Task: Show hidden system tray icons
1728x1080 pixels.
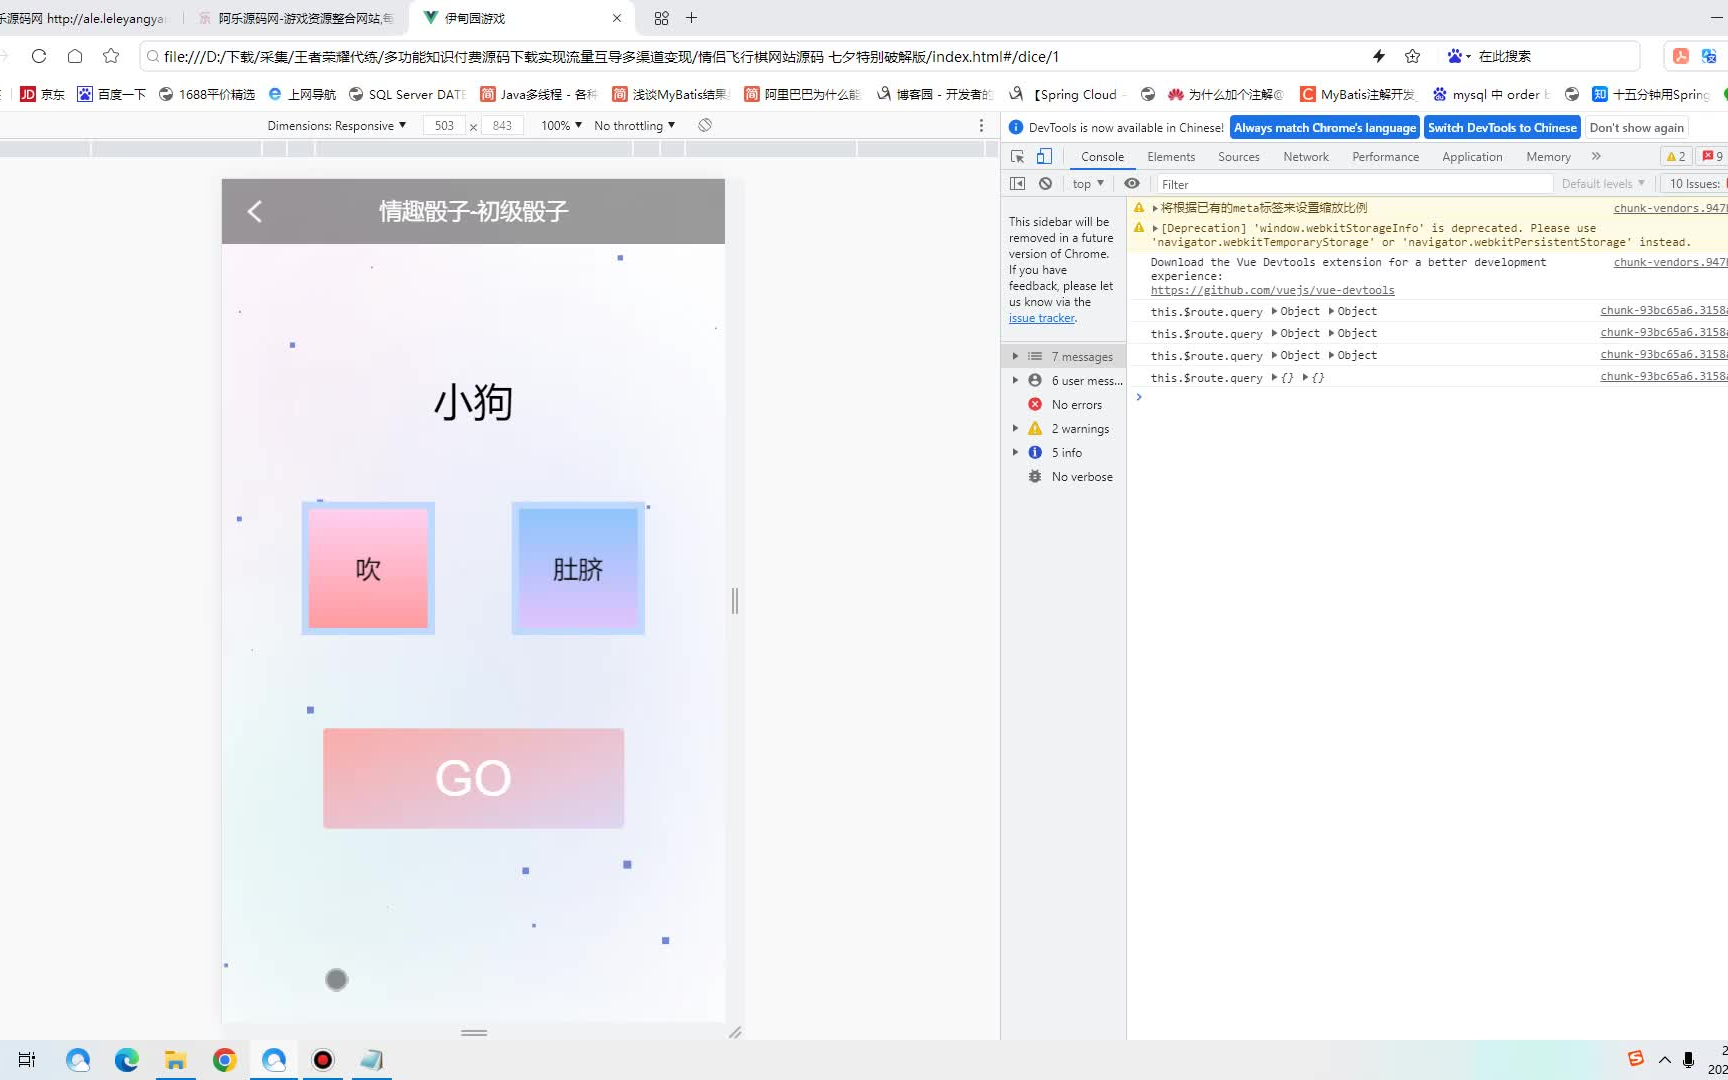Action: (1664, 1060)
